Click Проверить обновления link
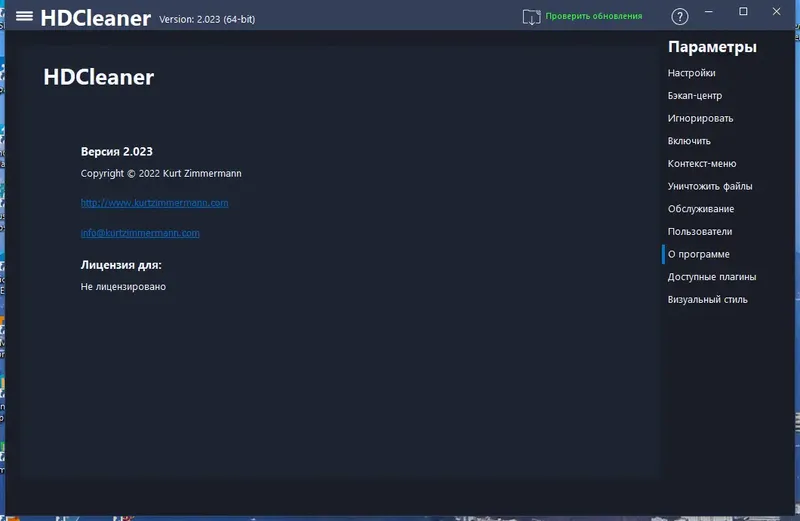The image size is (800, 521). (x=594, y=16)
